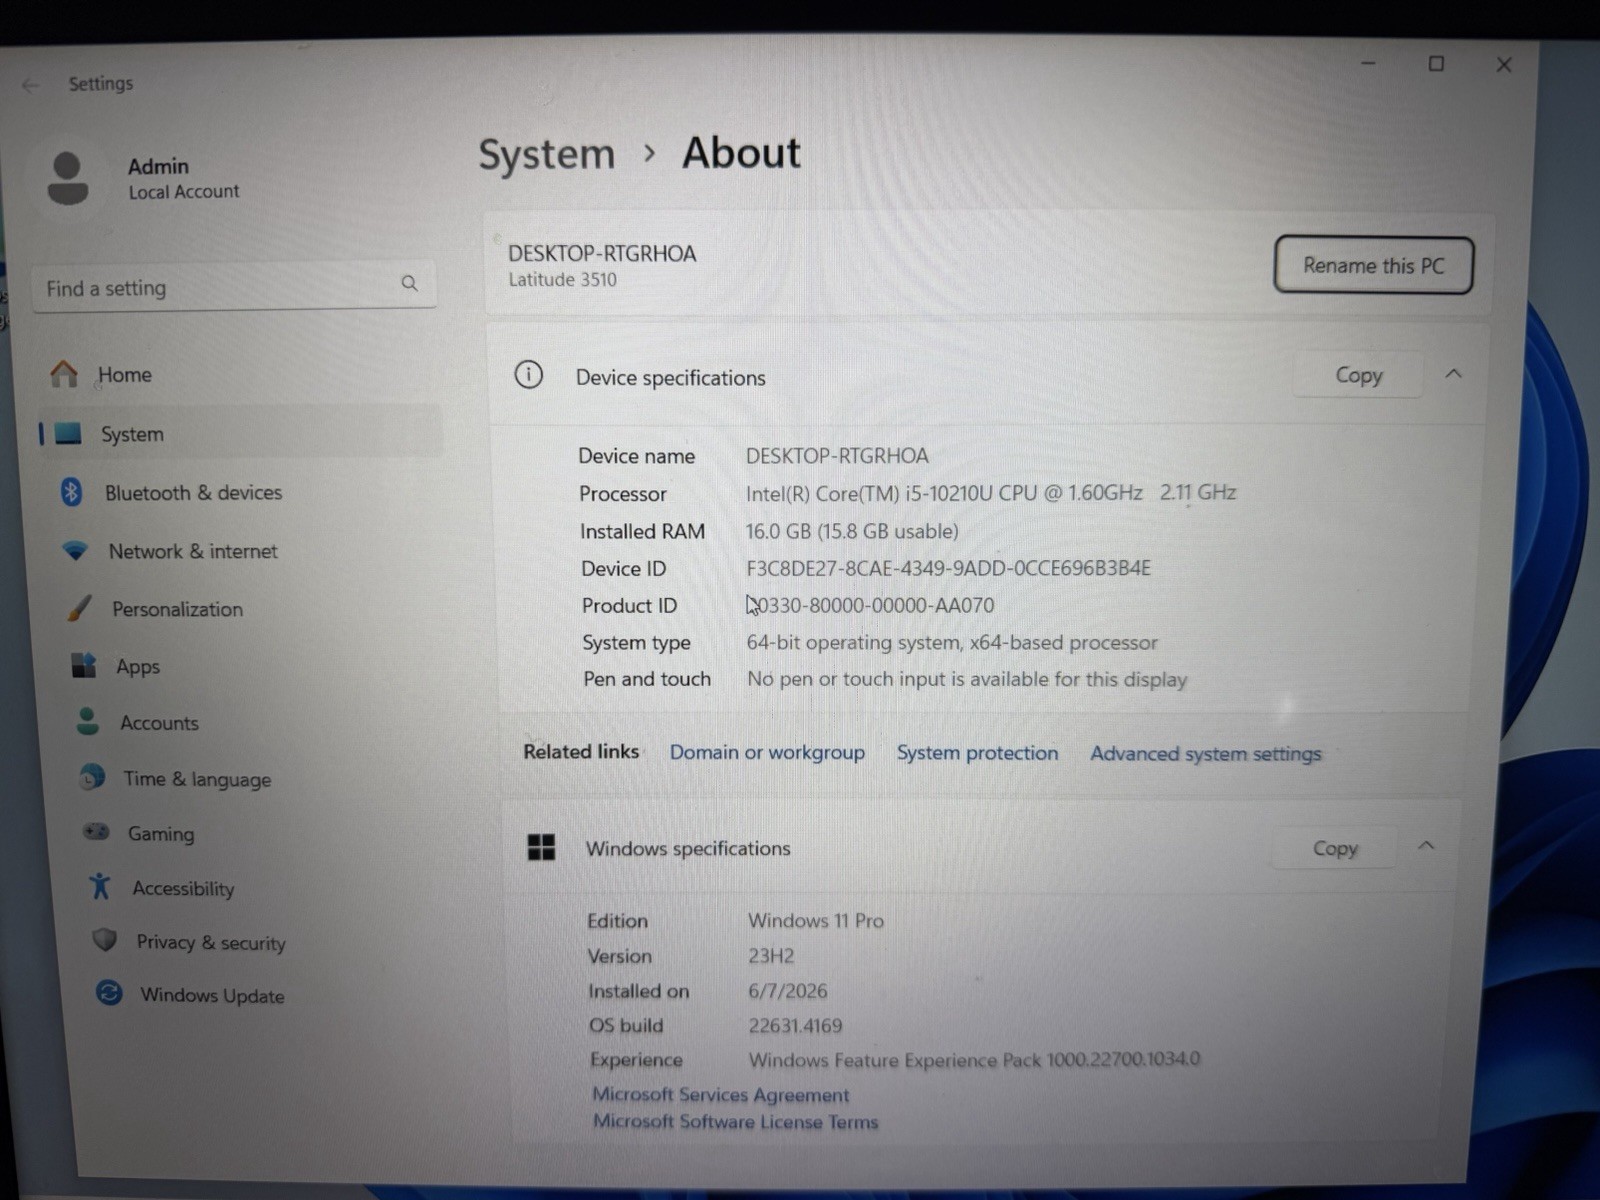Image resolution: width=1600 pixels, height=1200 pixels.
Task: Click the processor value Intel Core i5-10210U
Action: [991, 492]
